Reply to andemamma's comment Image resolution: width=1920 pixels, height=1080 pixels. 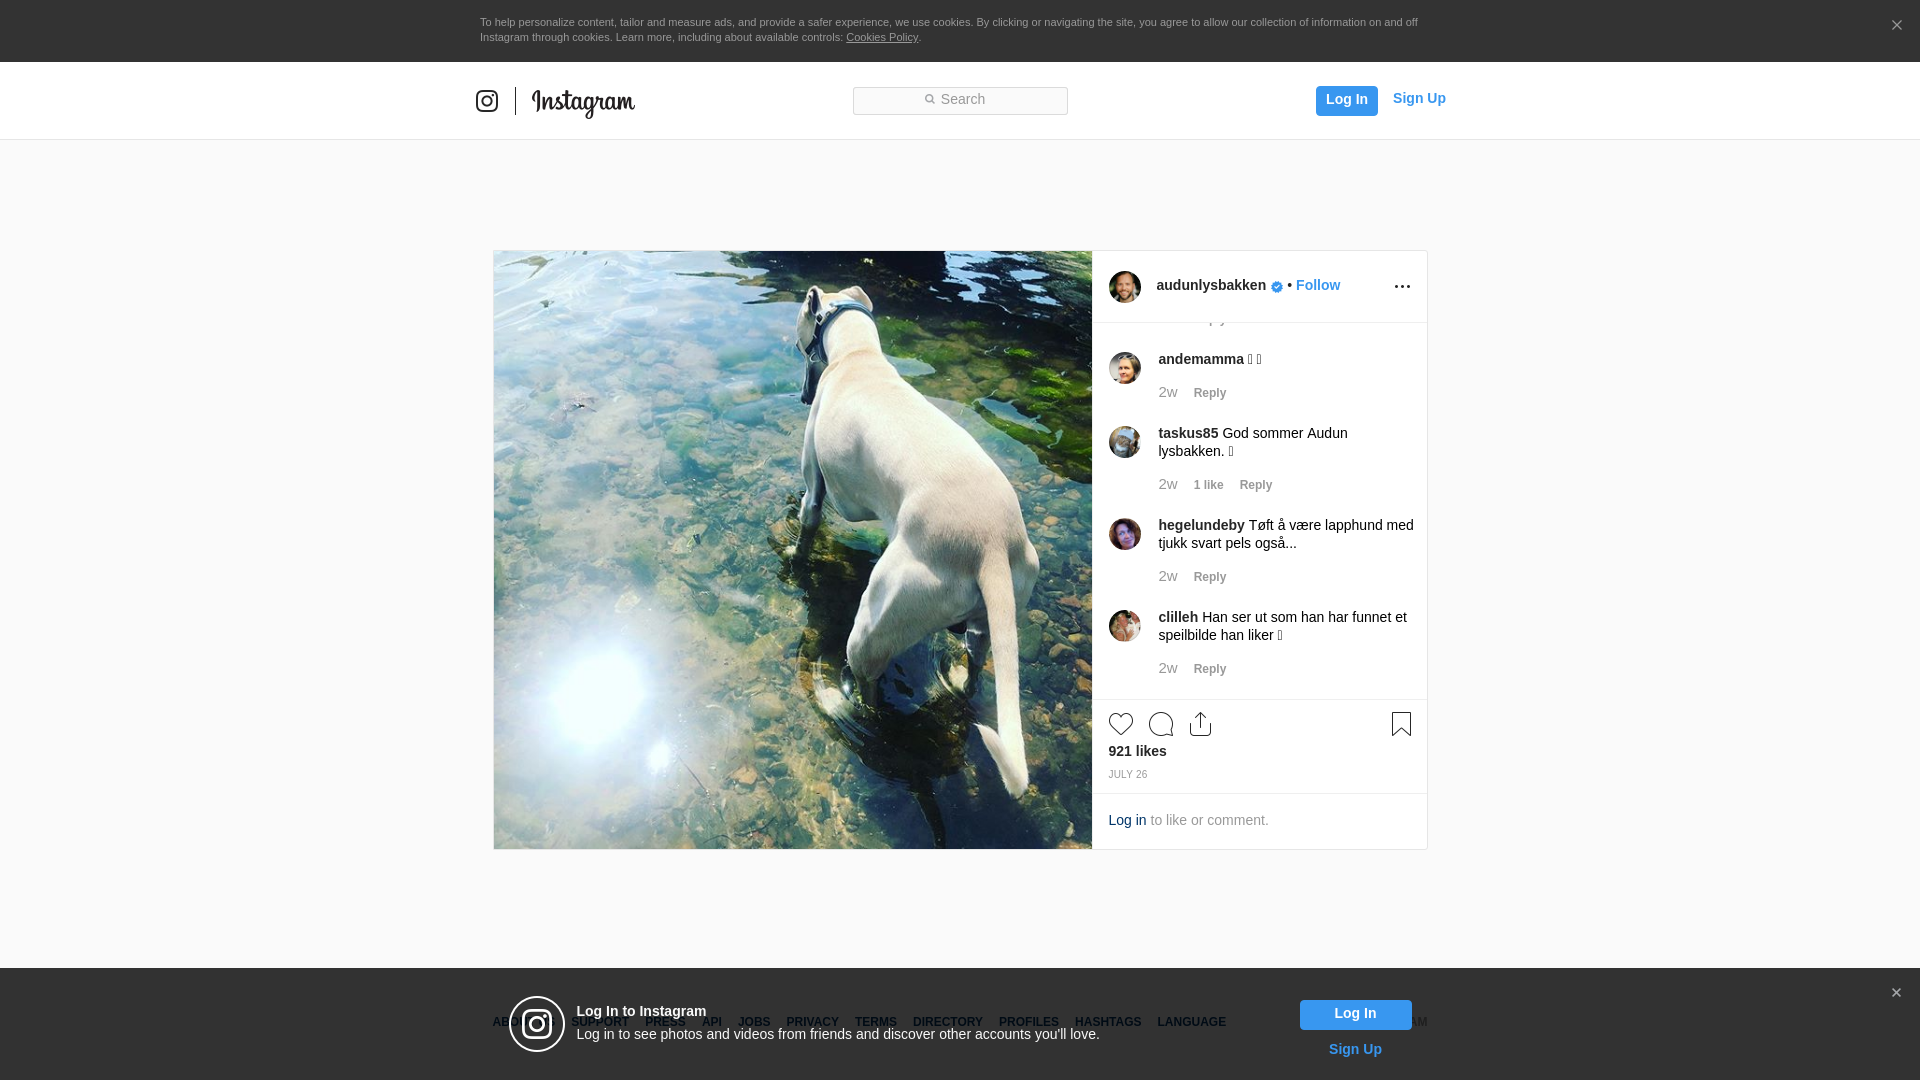(x=1210, y=393)
